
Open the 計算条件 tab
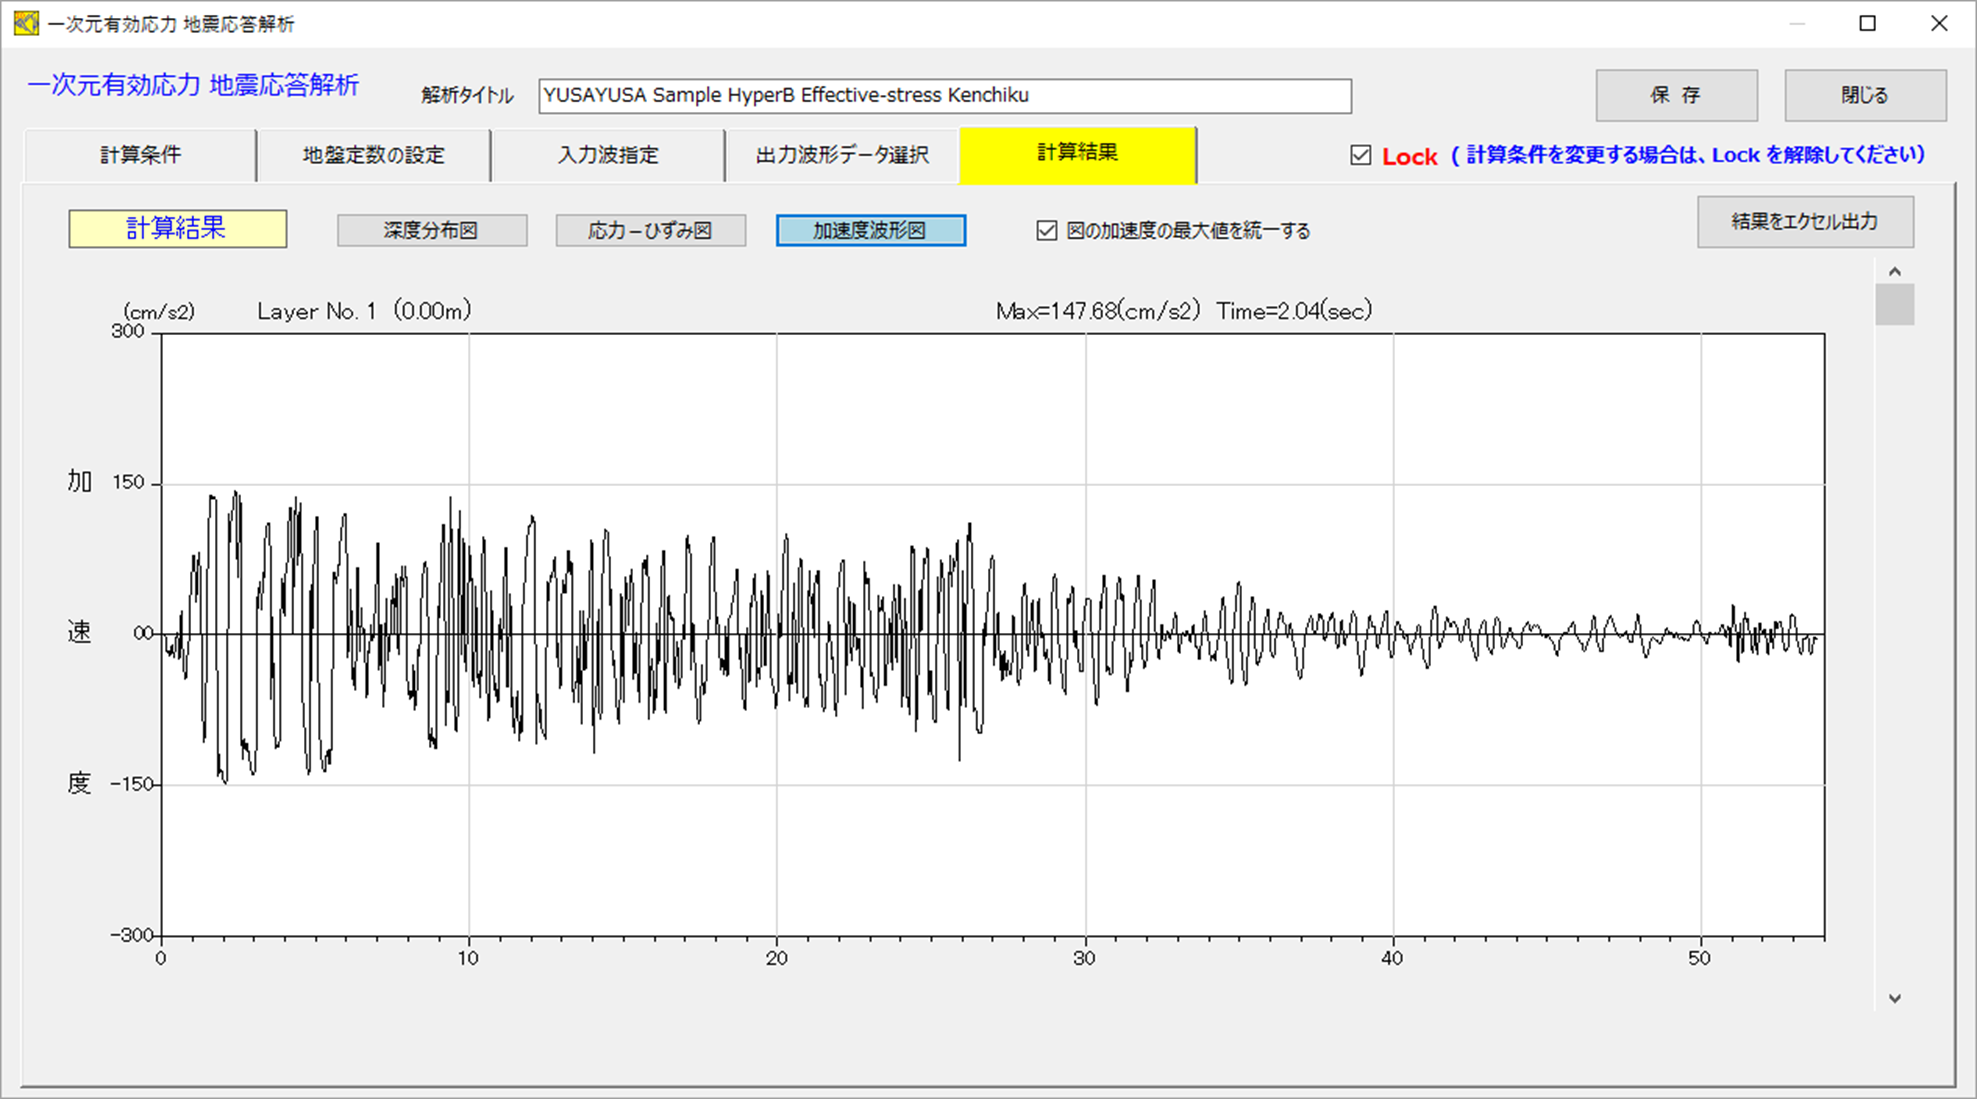pyautogui.click(x=140, y=155)
